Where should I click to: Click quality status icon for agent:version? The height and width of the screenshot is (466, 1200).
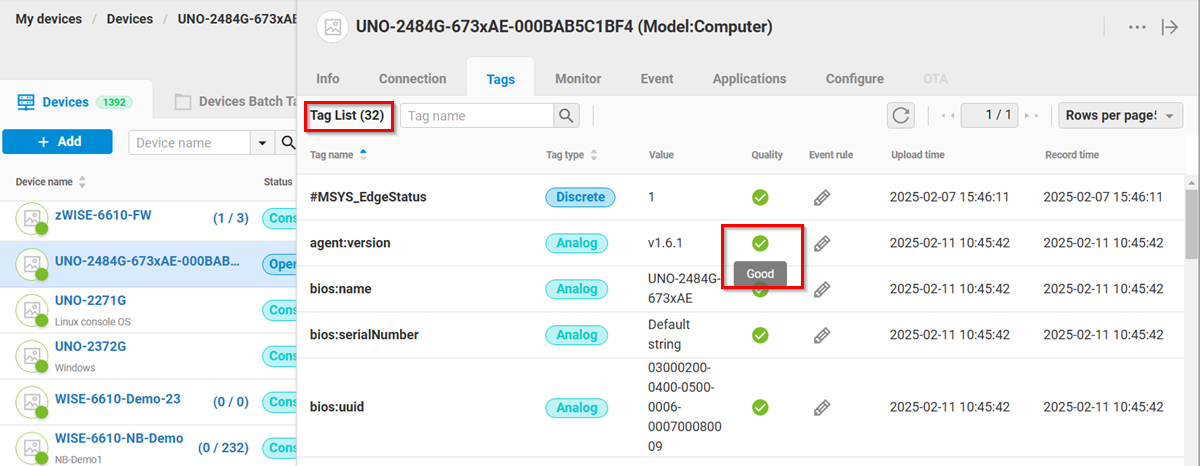pyautogui.click(x=760, y=243)
